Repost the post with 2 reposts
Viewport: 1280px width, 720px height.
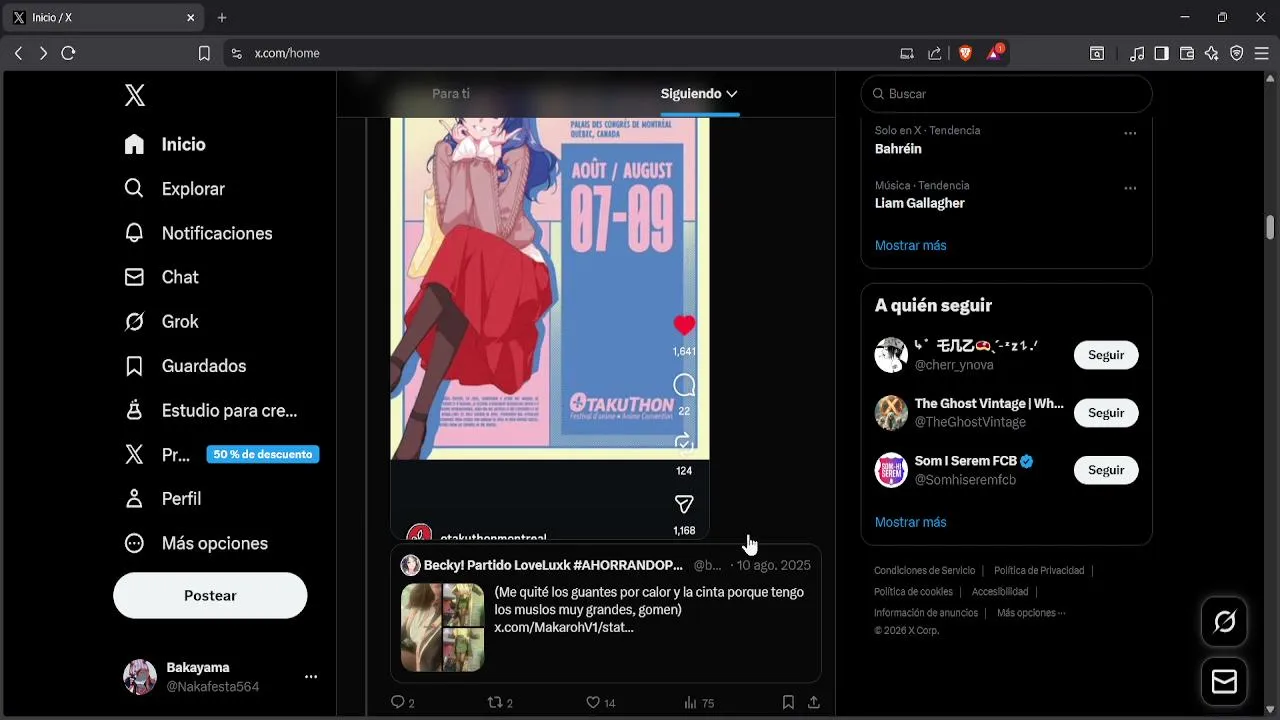tap(499, 703)
